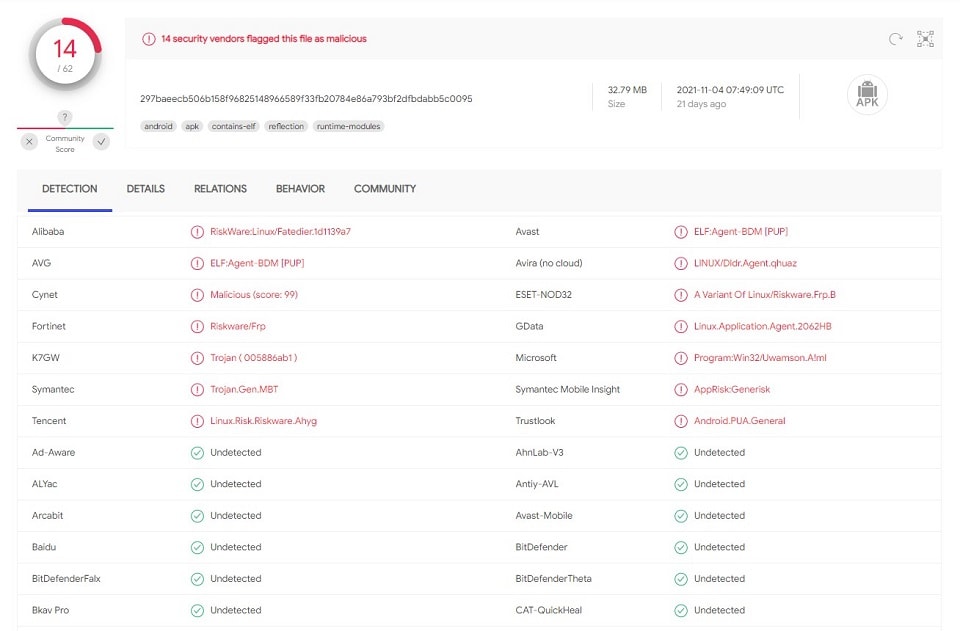Click the reflection tag
This screenshot has width=960, height=631.
tap(286, 126)
